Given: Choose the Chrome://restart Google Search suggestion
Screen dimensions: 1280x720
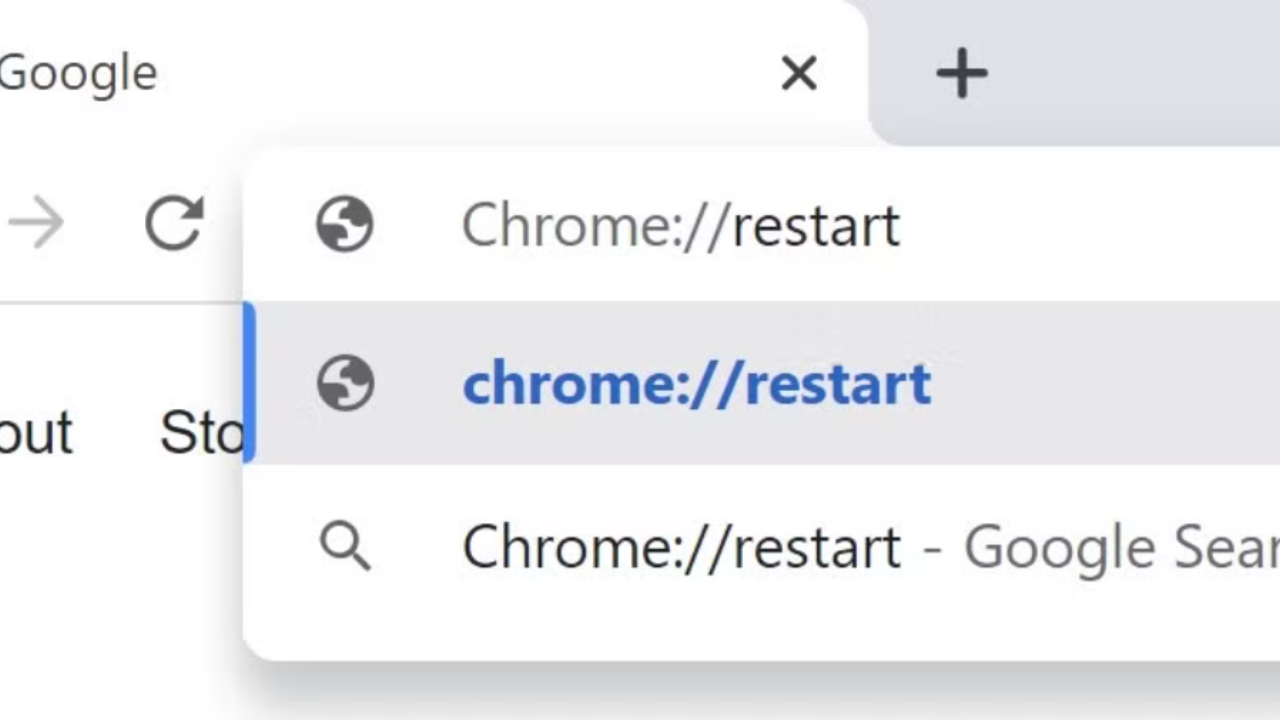Looking at the screenshot, I should click(x=680, y=548).
